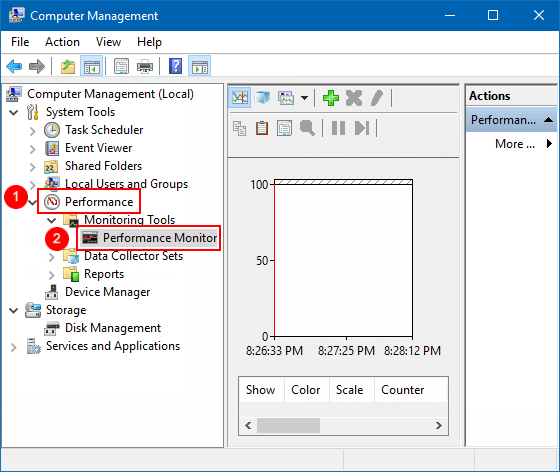The height and width of the screenshot is (472, 560).
Task: Select Shared Folders in the tree
Action: (x=104, y=166)
